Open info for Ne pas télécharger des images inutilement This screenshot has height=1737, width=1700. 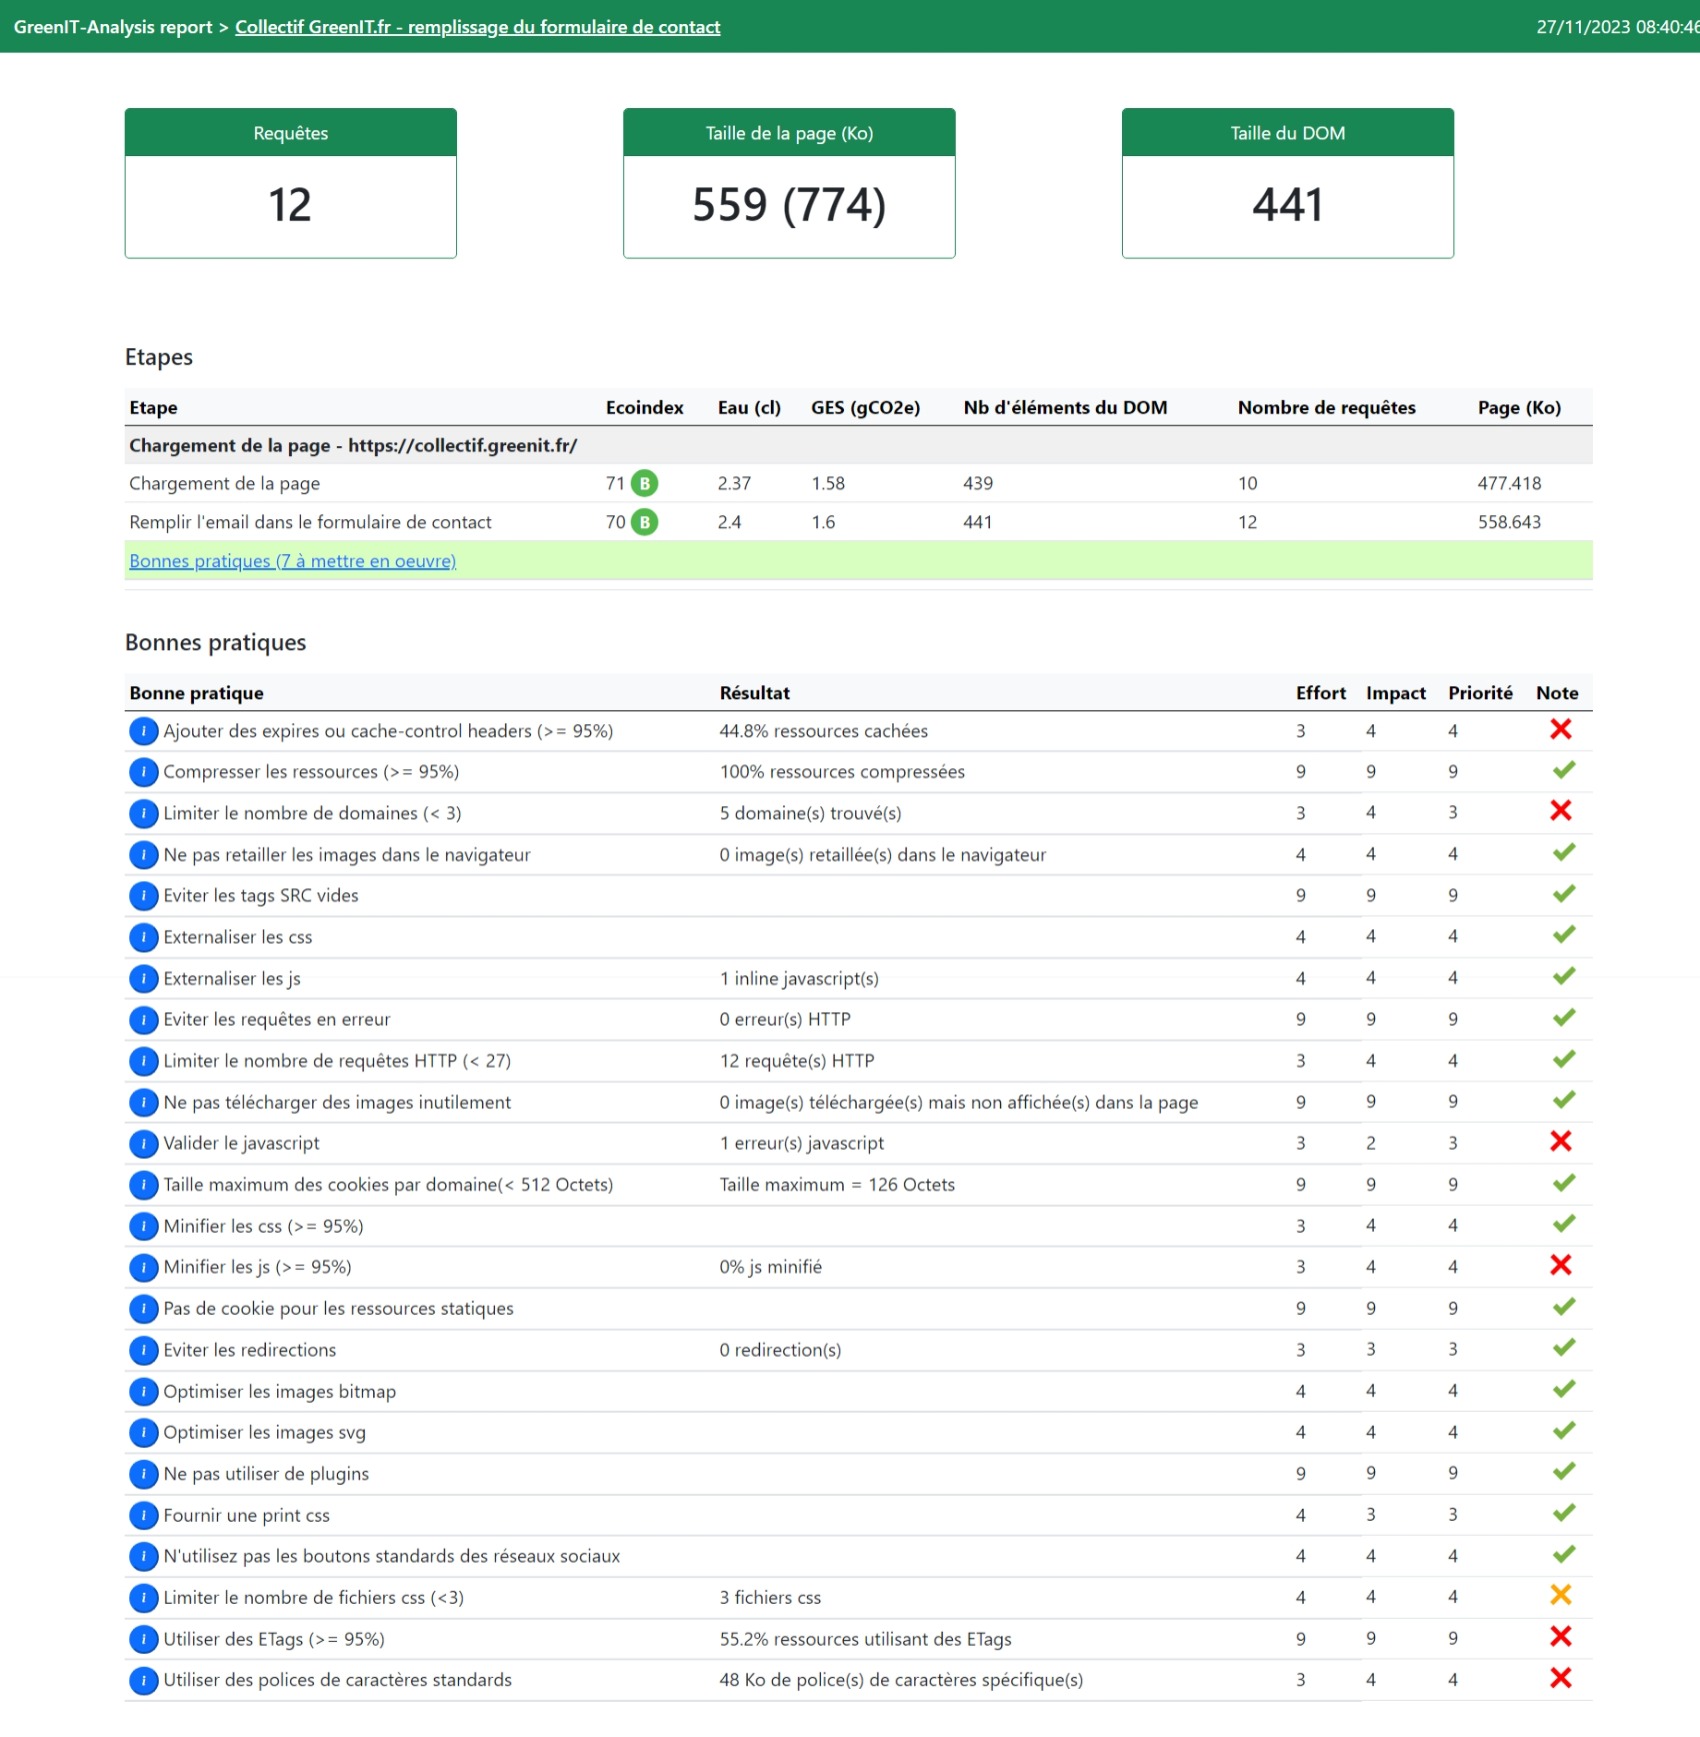(x=143, y=1102)
